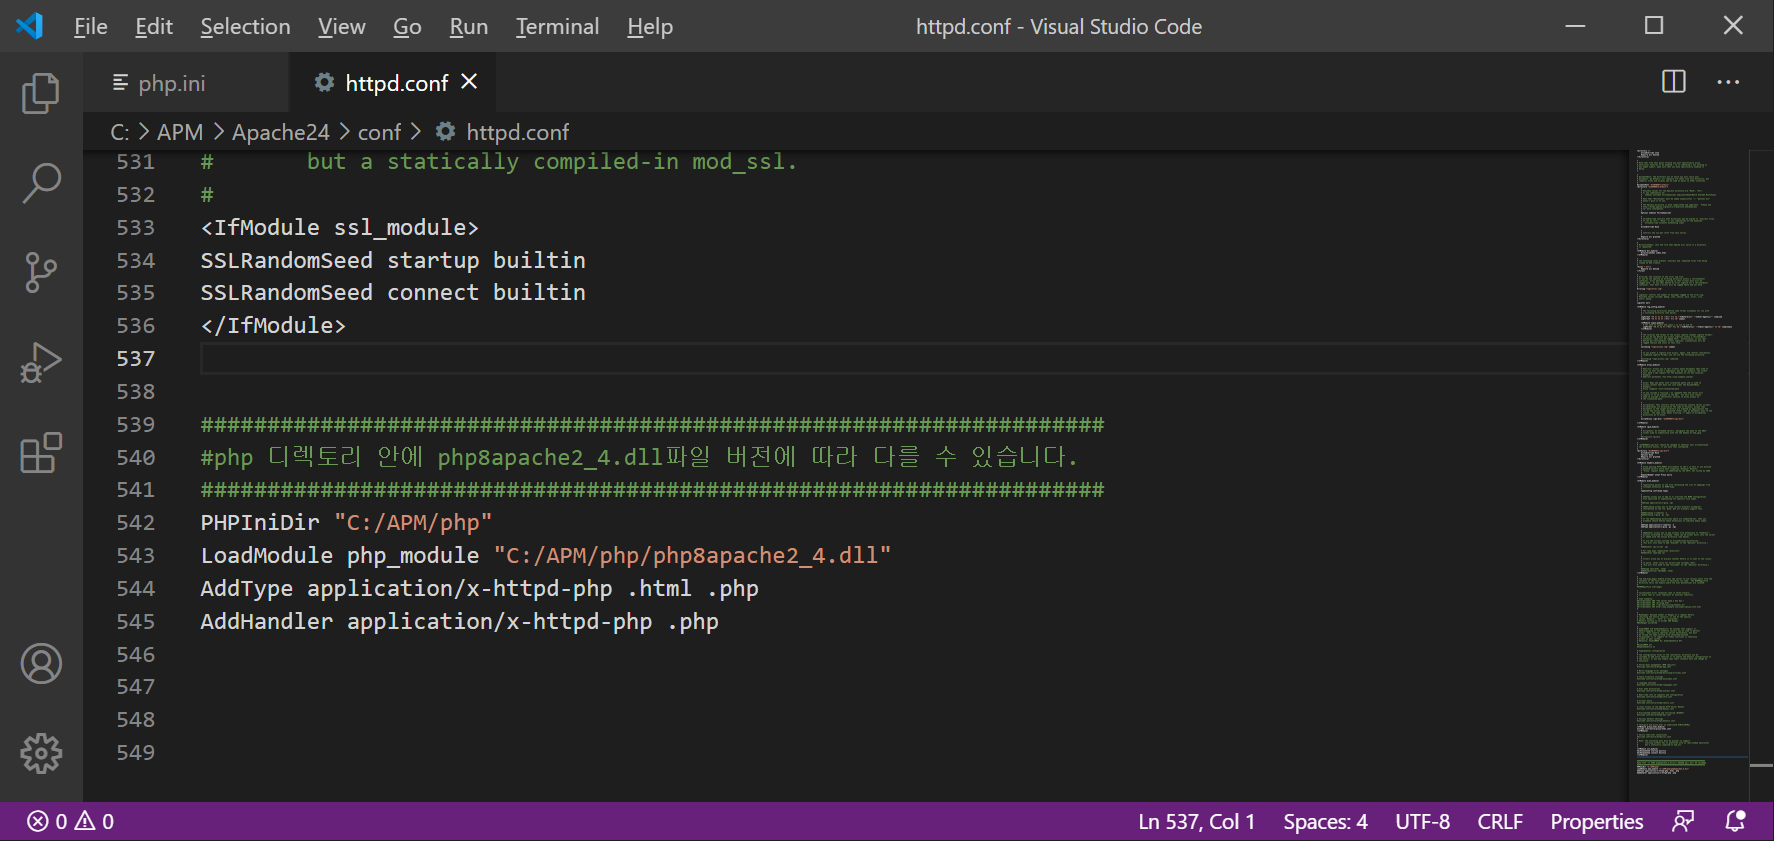Click the feedback icon in status bar
Viewport: 1774px width, 841px height.
[x=1683, y=821]
